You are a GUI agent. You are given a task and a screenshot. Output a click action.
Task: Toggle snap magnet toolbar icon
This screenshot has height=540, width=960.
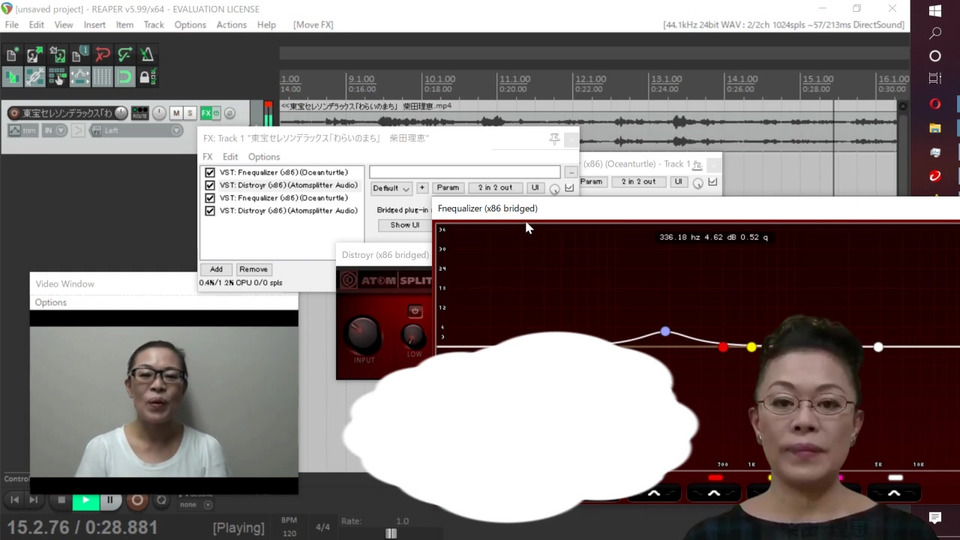pos(125,77)
